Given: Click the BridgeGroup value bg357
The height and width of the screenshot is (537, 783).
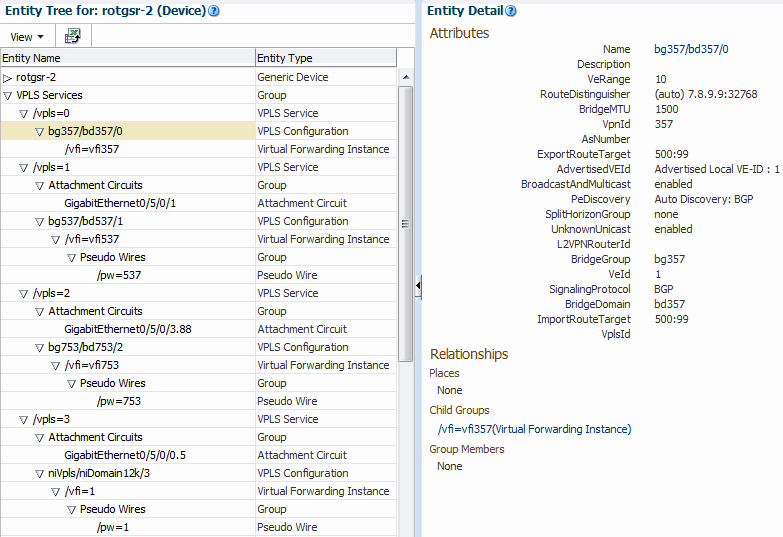Looking at the screenshot, I should tap(670, 259).
